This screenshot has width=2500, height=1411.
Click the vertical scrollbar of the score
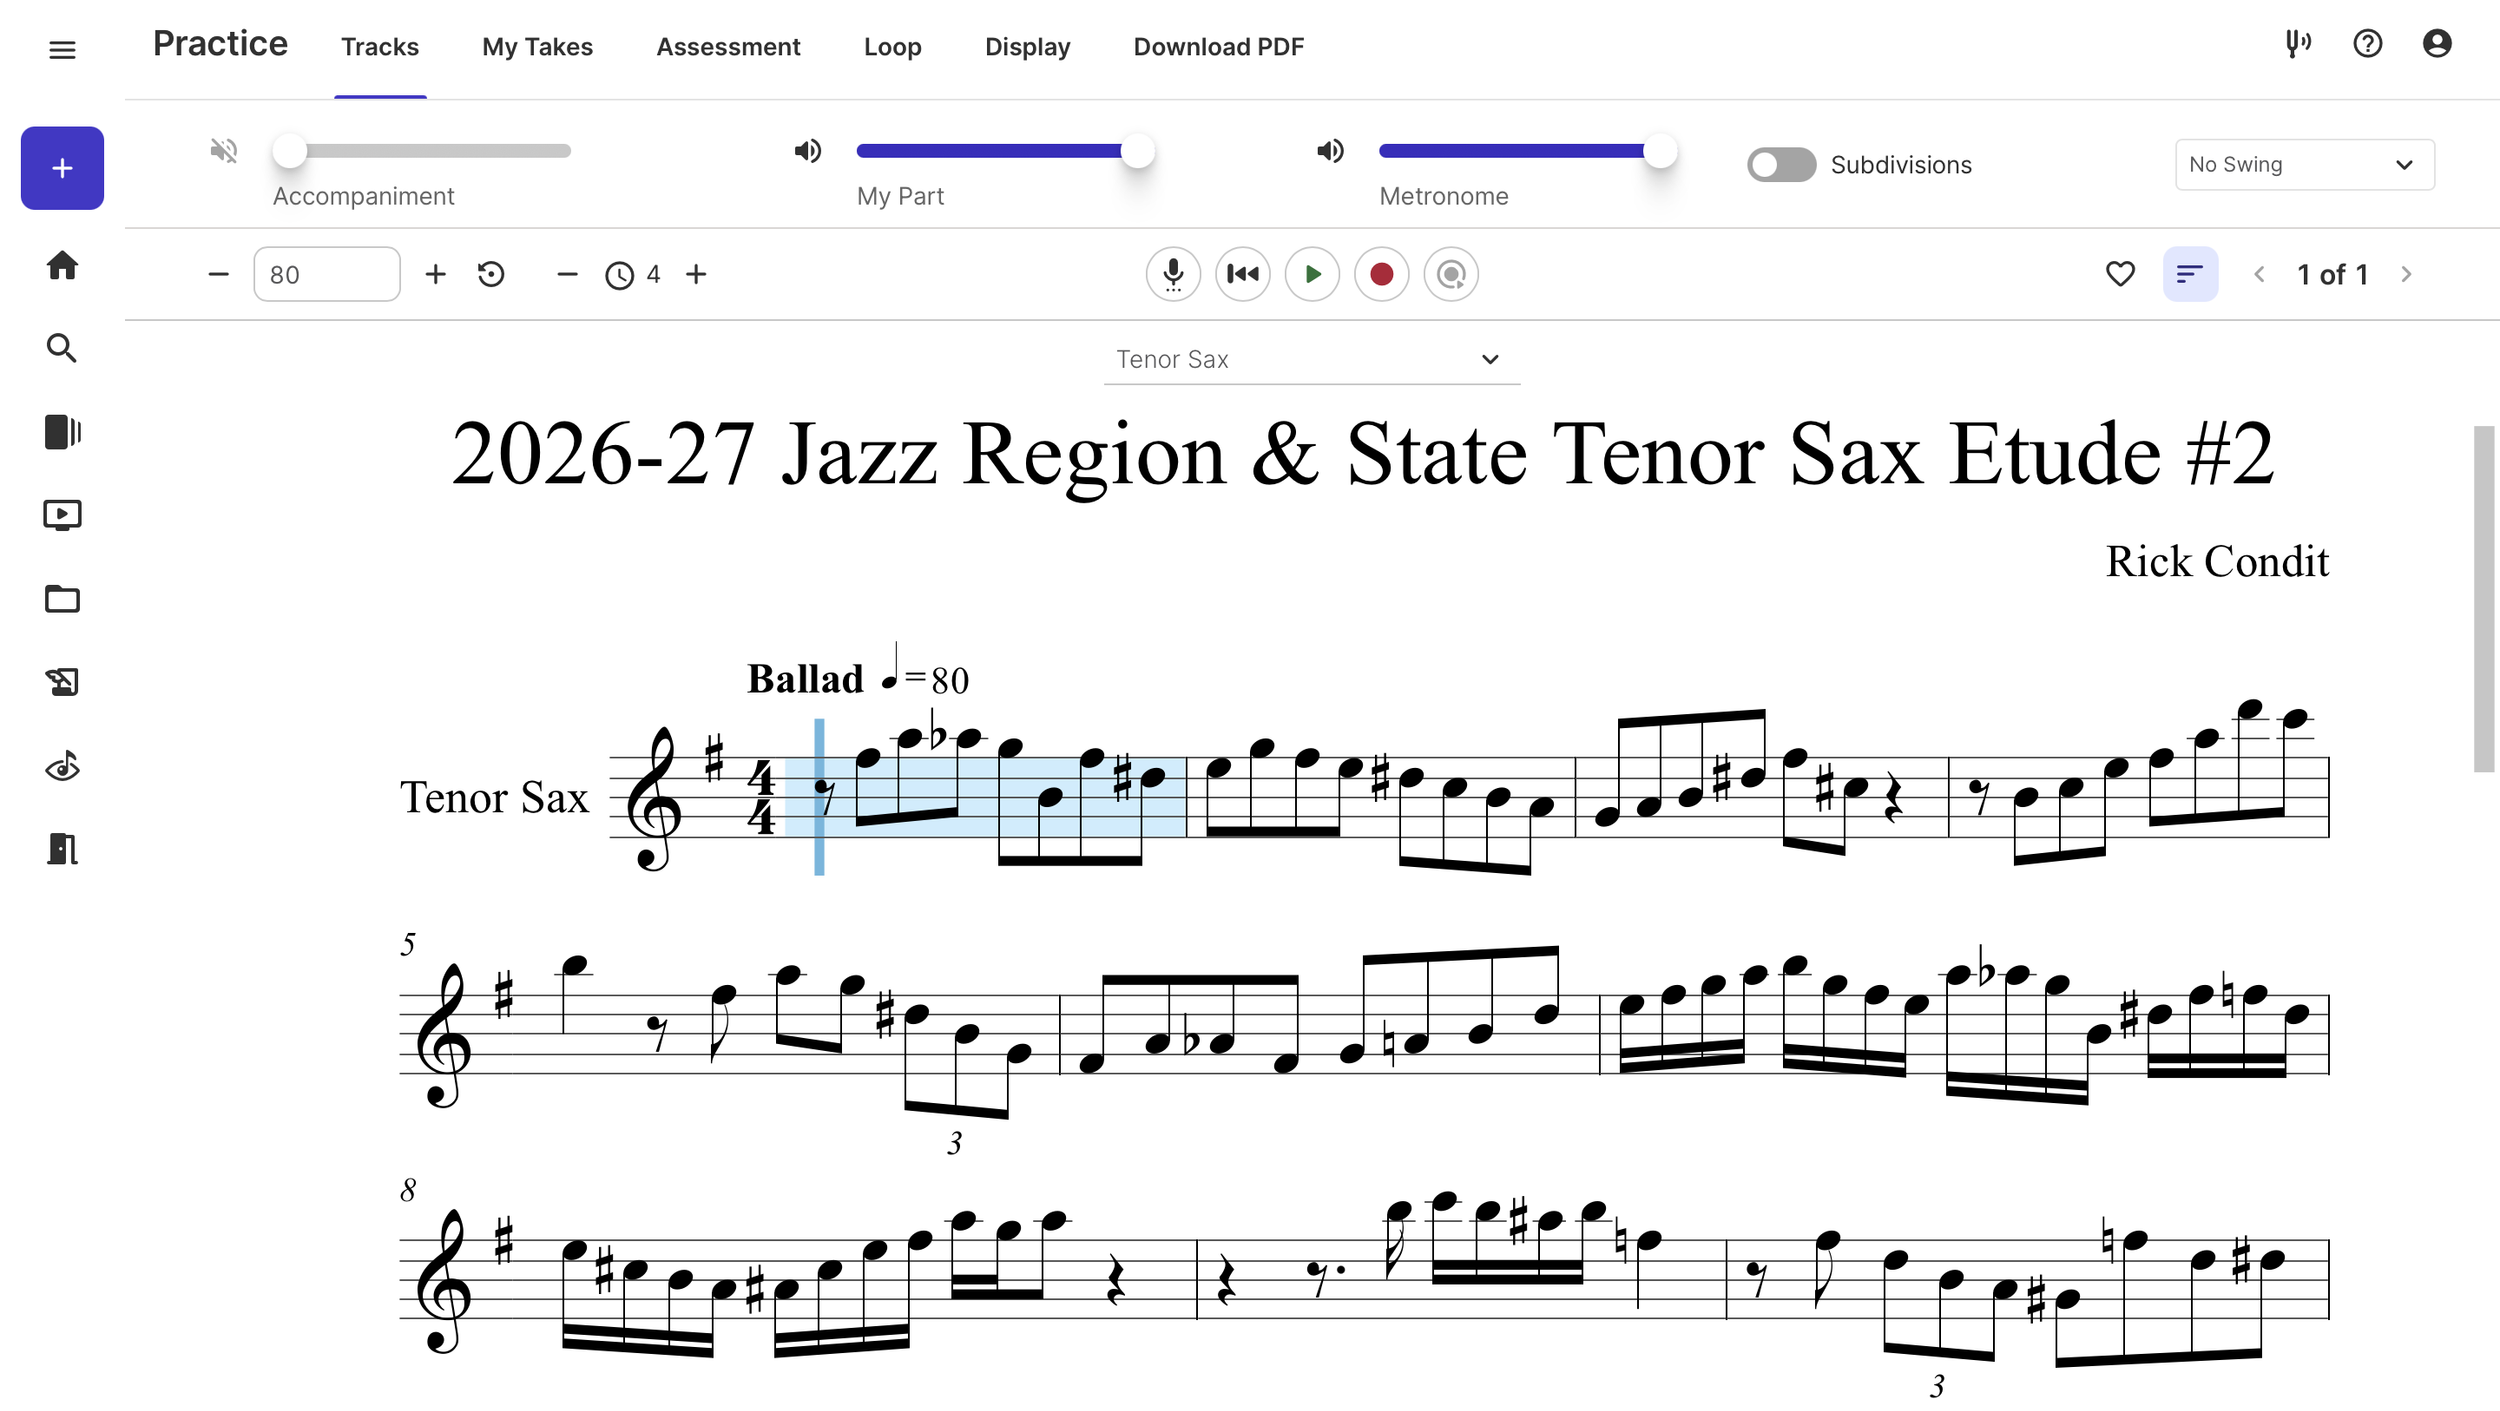click(2484, 599)
